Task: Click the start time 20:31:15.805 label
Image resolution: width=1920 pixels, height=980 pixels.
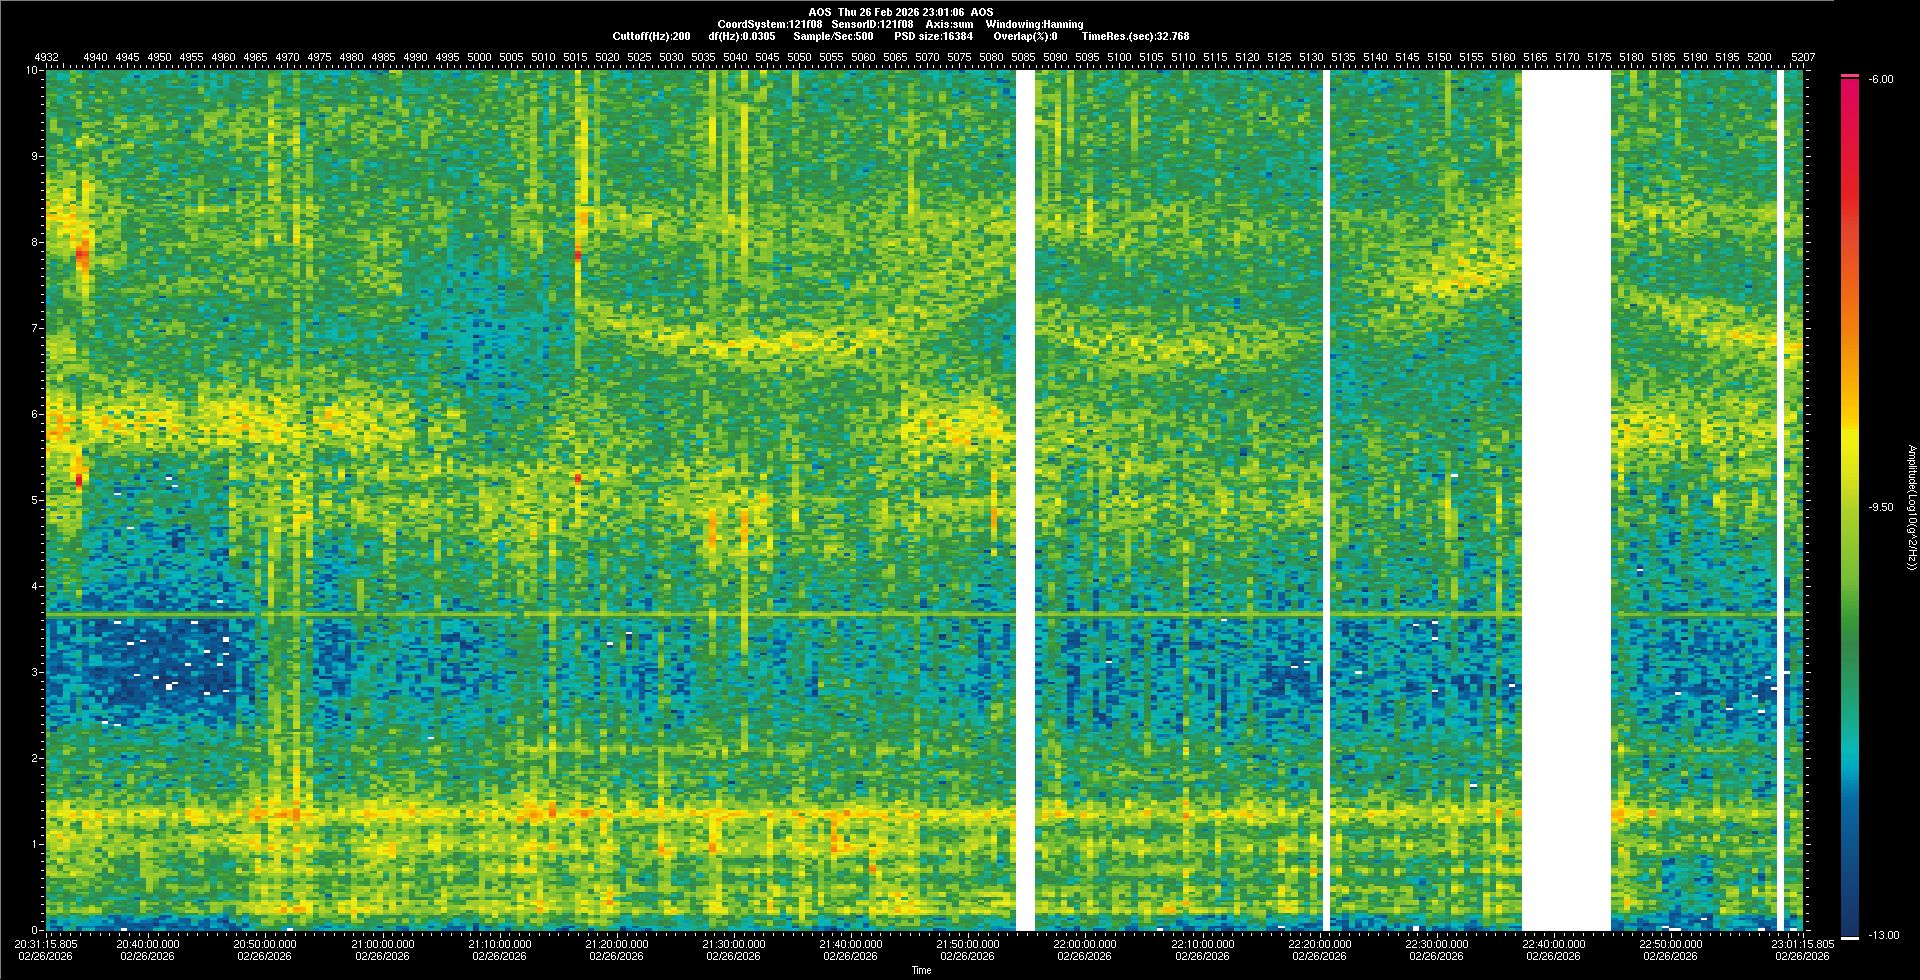Action: point(46,944)
